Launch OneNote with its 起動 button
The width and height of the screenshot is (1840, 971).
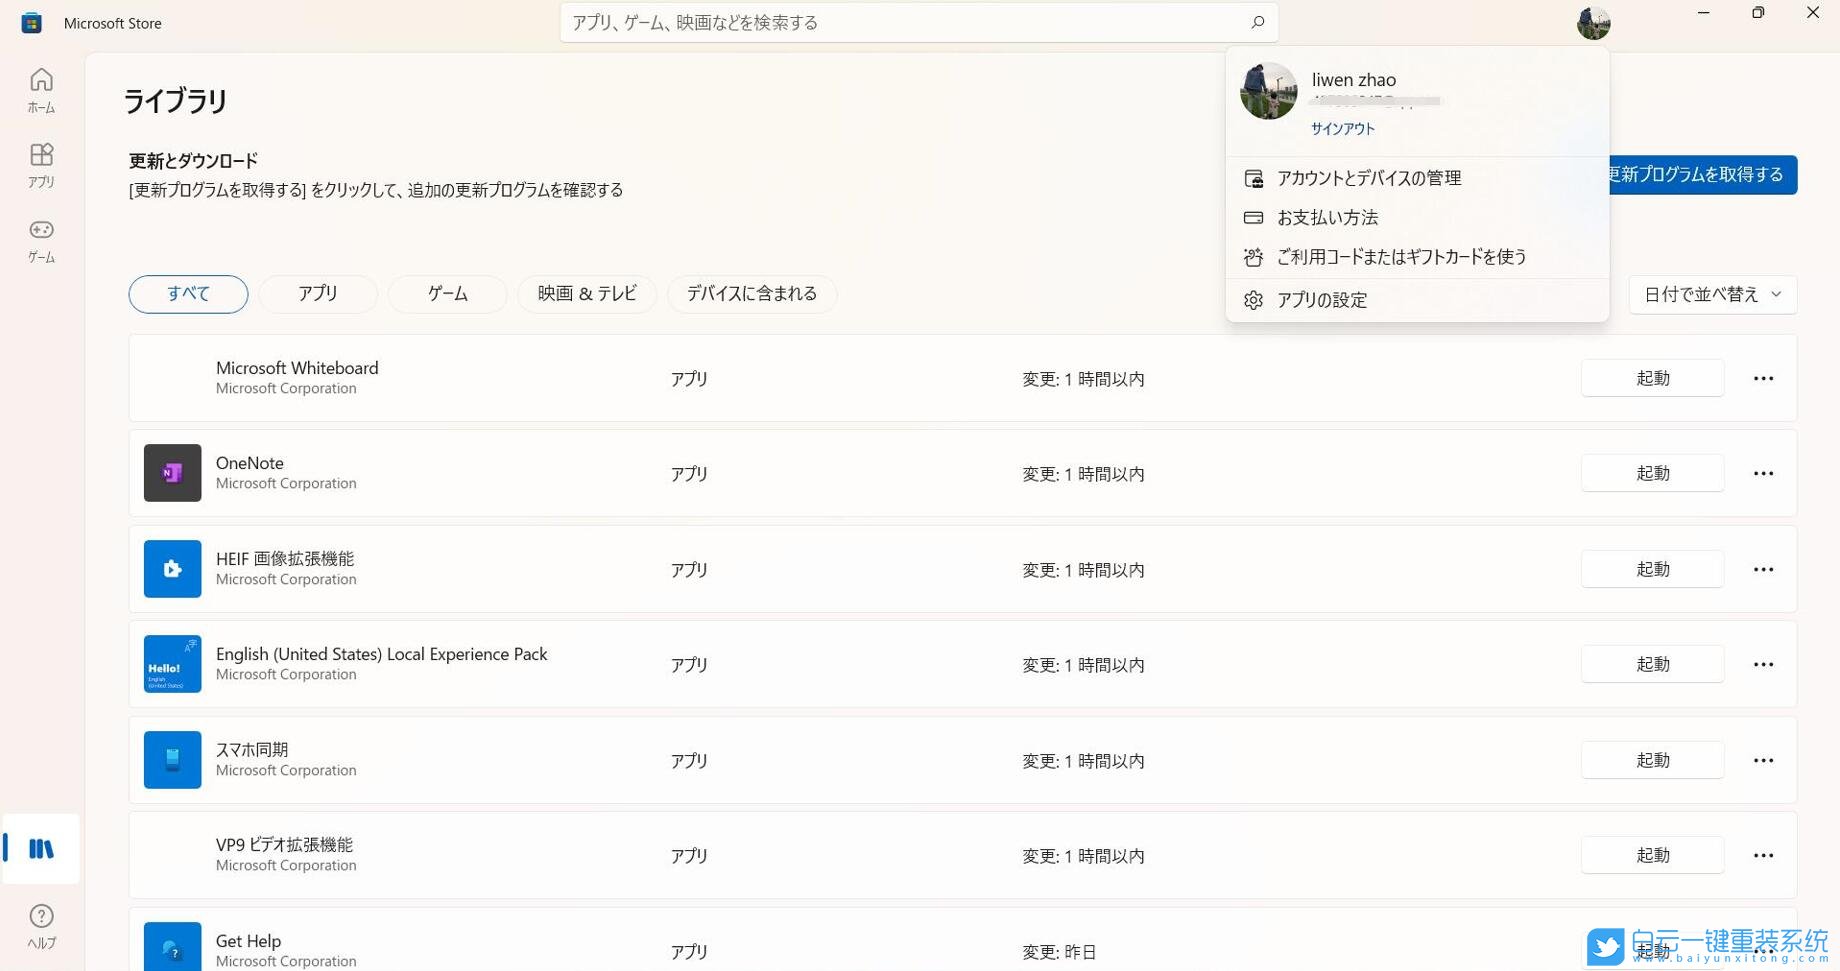(x=1651, y=472)
